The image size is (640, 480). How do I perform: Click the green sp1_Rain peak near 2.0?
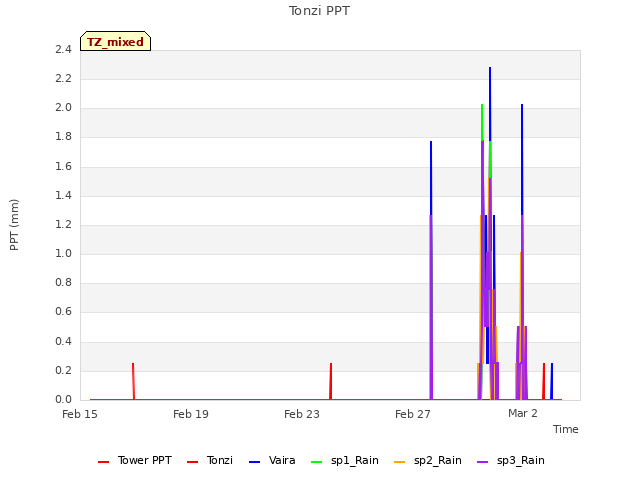click(482, 105)
